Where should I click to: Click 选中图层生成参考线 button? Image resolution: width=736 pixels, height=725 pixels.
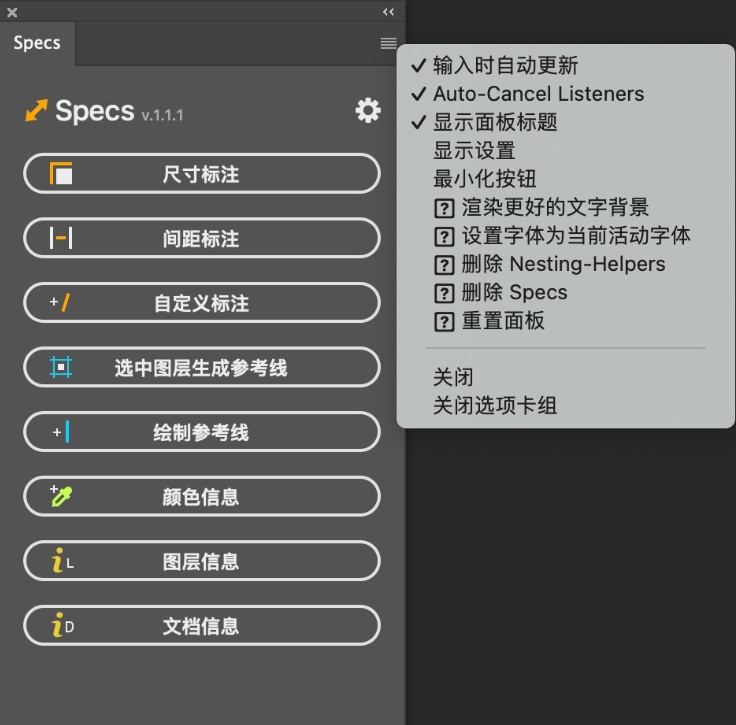(201, 367)
